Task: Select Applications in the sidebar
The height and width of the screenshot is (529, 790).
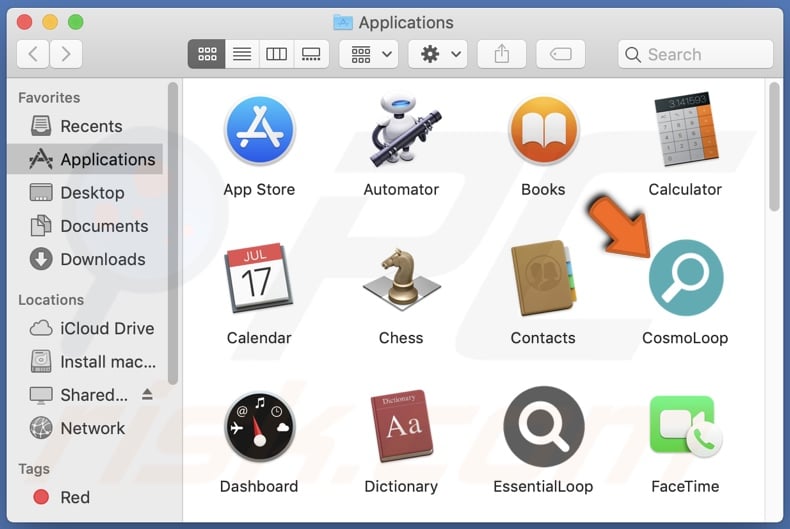Action: (85, 159)
